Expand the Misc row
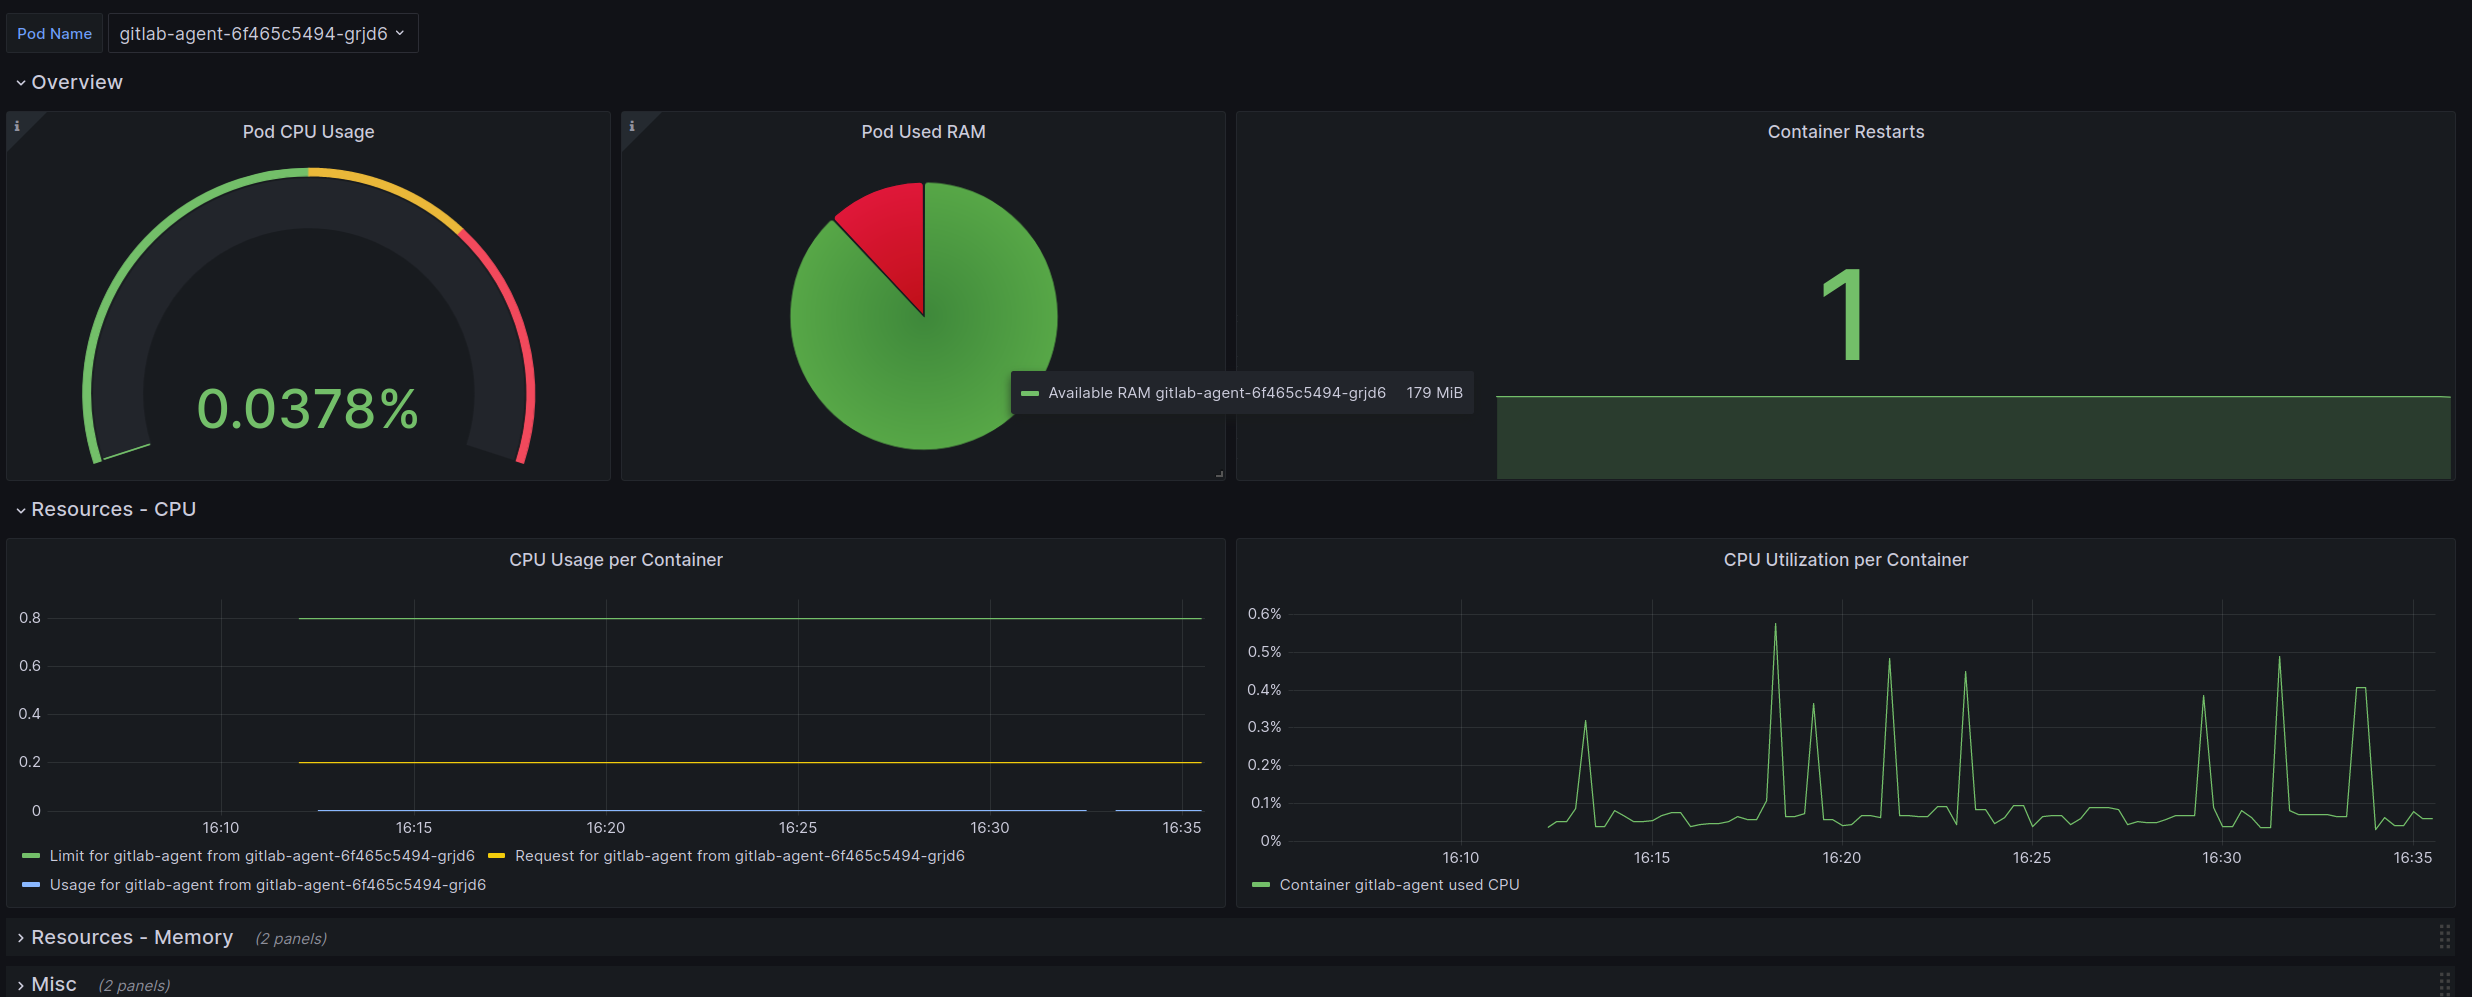Screen dimensions: 2472x997 click(x=53, y=984)
